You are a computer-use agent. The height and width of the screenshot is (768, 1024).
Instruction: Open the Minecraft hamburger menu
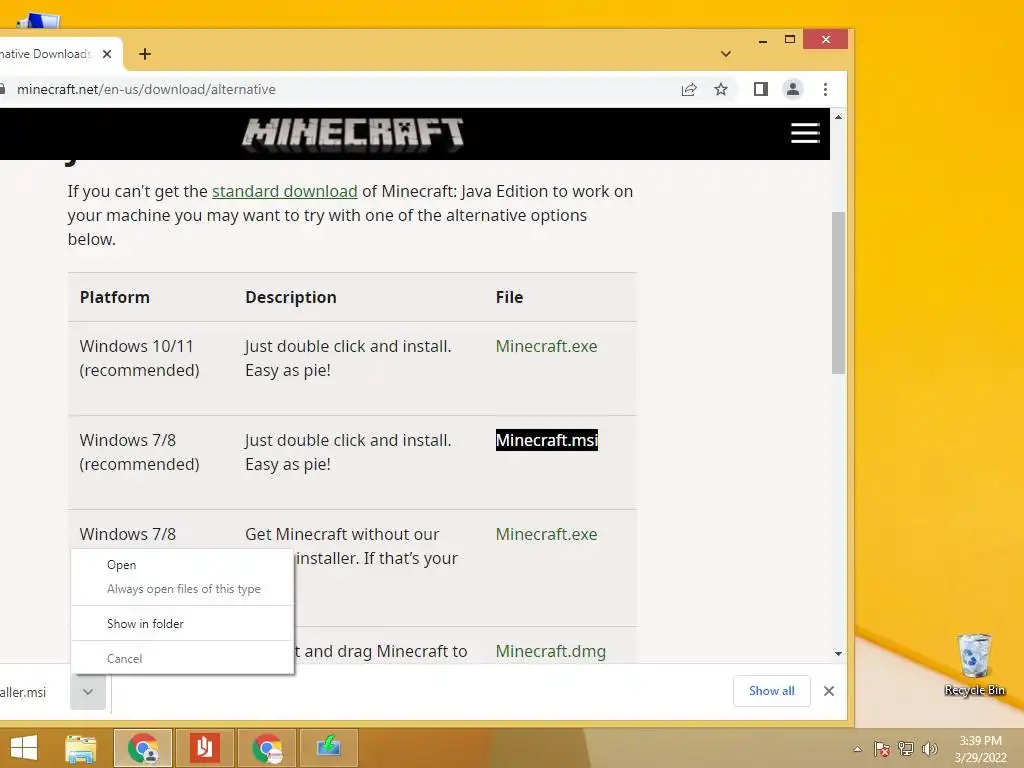(805, 133)
